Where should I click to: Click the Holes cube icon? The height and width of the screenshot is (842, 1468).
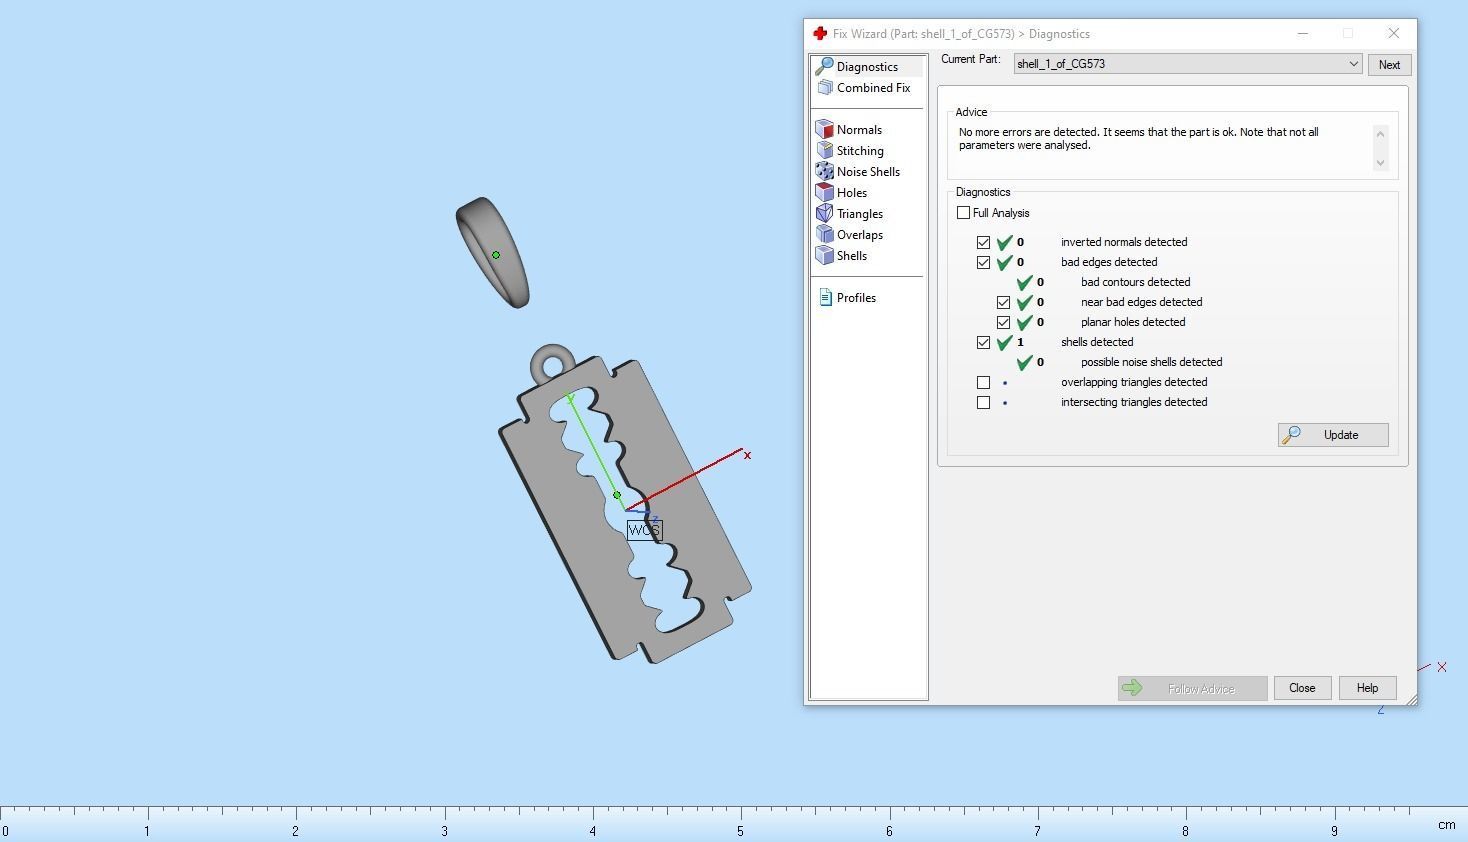click(825, 193)
